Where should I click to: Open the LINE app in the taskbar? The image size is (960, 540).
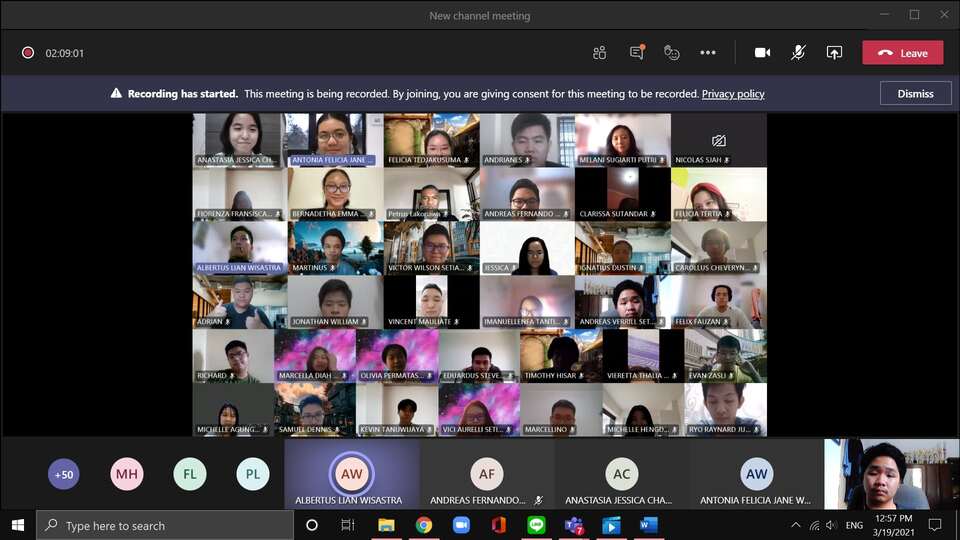point(536,525)
